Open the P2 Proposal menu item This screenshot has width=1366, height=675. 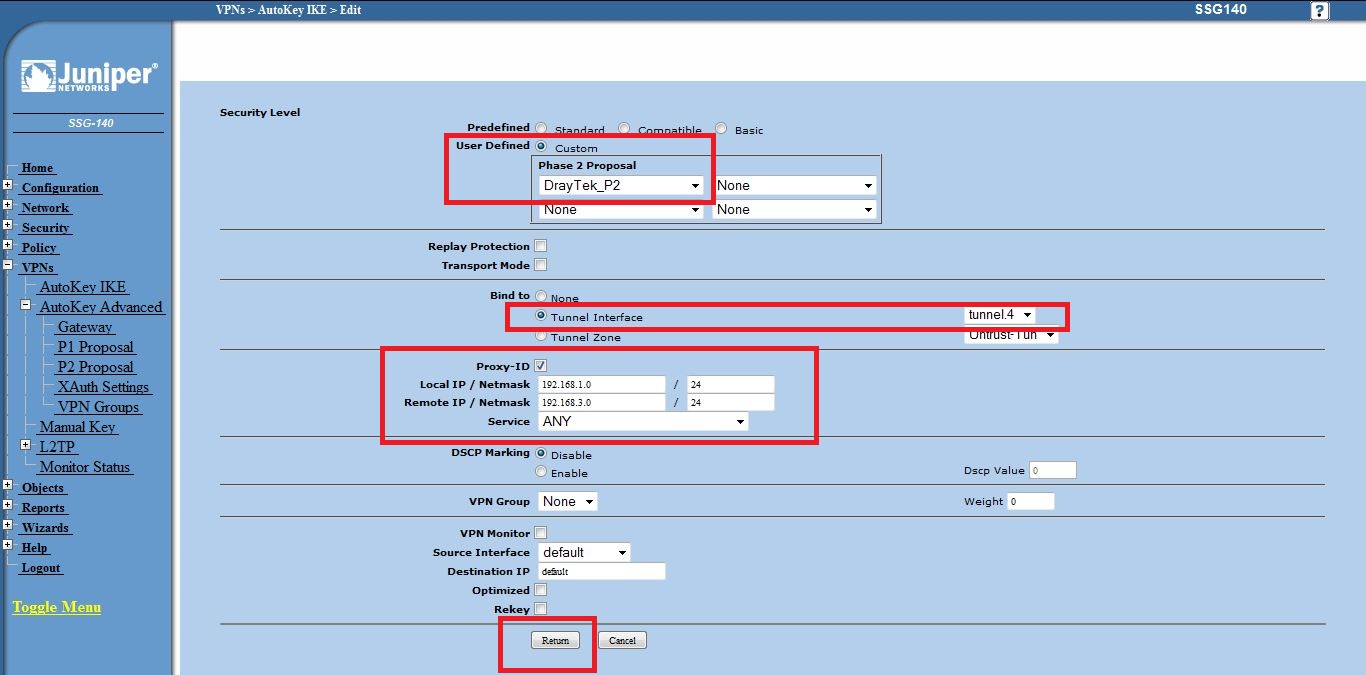point(95,367)
